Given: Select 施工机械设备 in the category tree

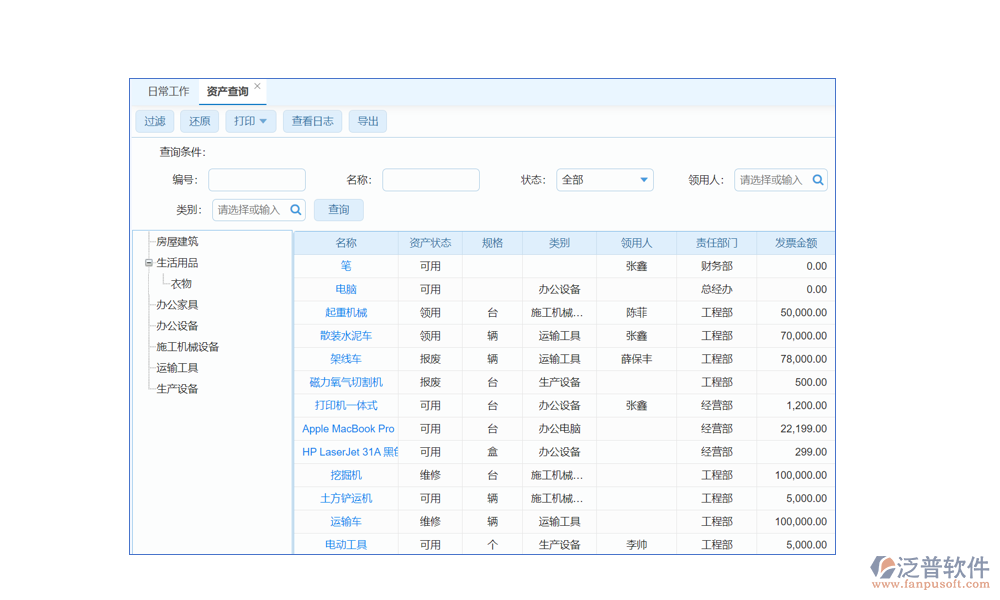Looking at the screenshot, I should coord(187,347).
